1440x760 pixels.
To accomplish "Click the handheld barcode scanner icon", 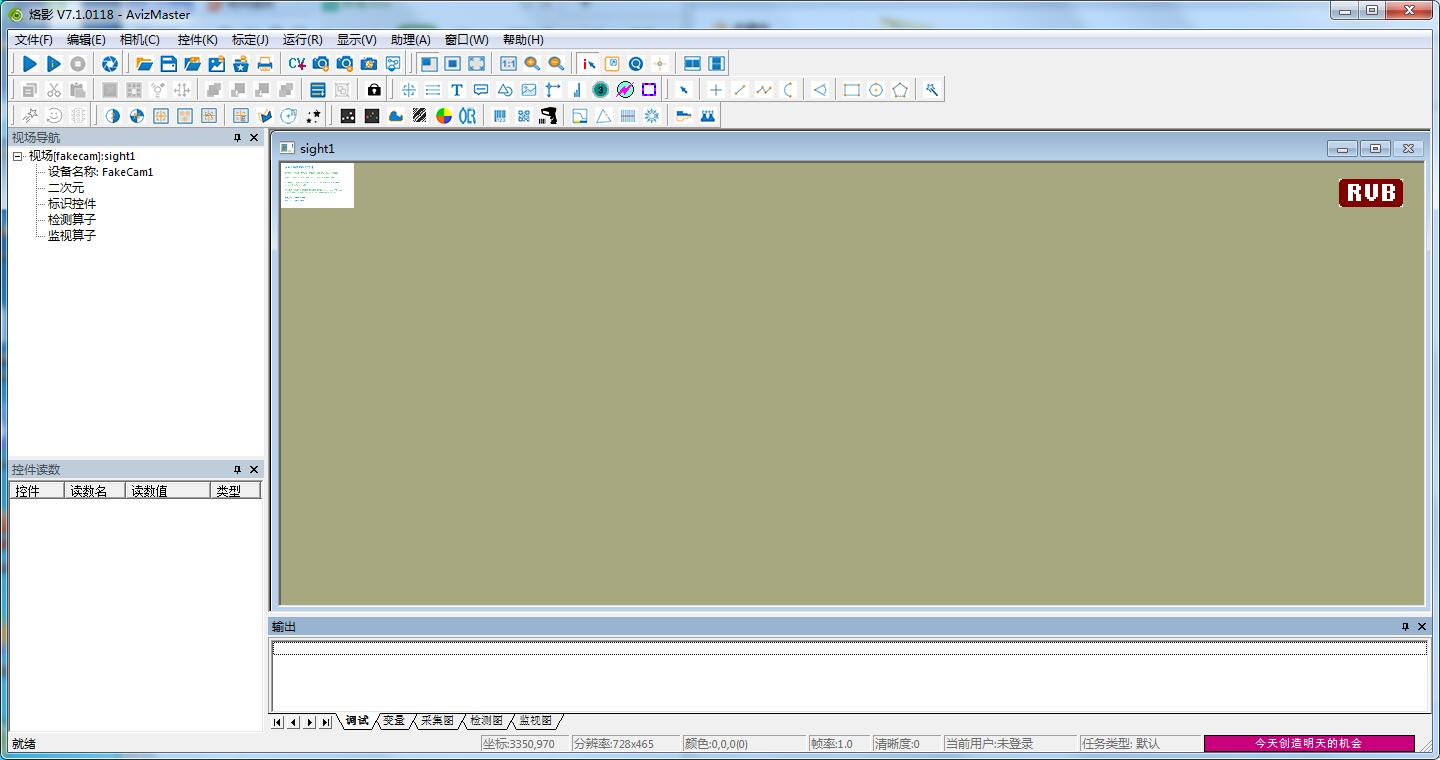I will point(548,116).
